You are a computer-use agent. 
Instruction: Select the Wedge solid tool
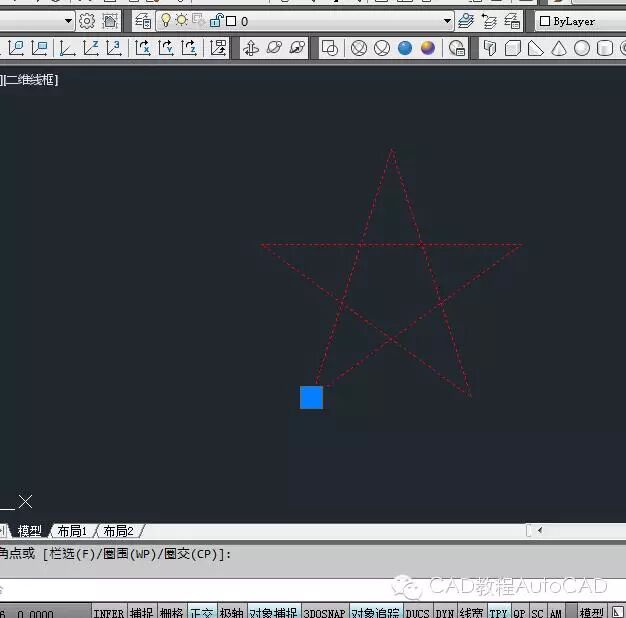pos(535,48)
